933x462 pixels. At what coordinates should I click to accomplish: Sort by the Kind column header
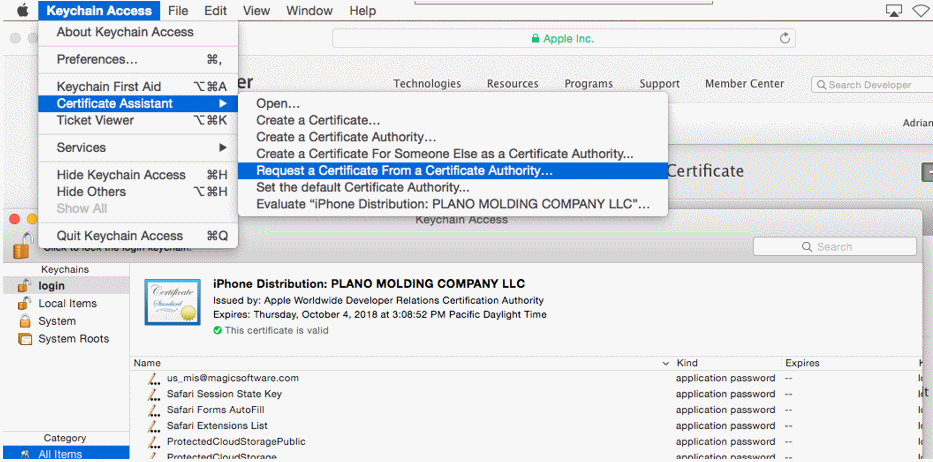click(727, 363)
